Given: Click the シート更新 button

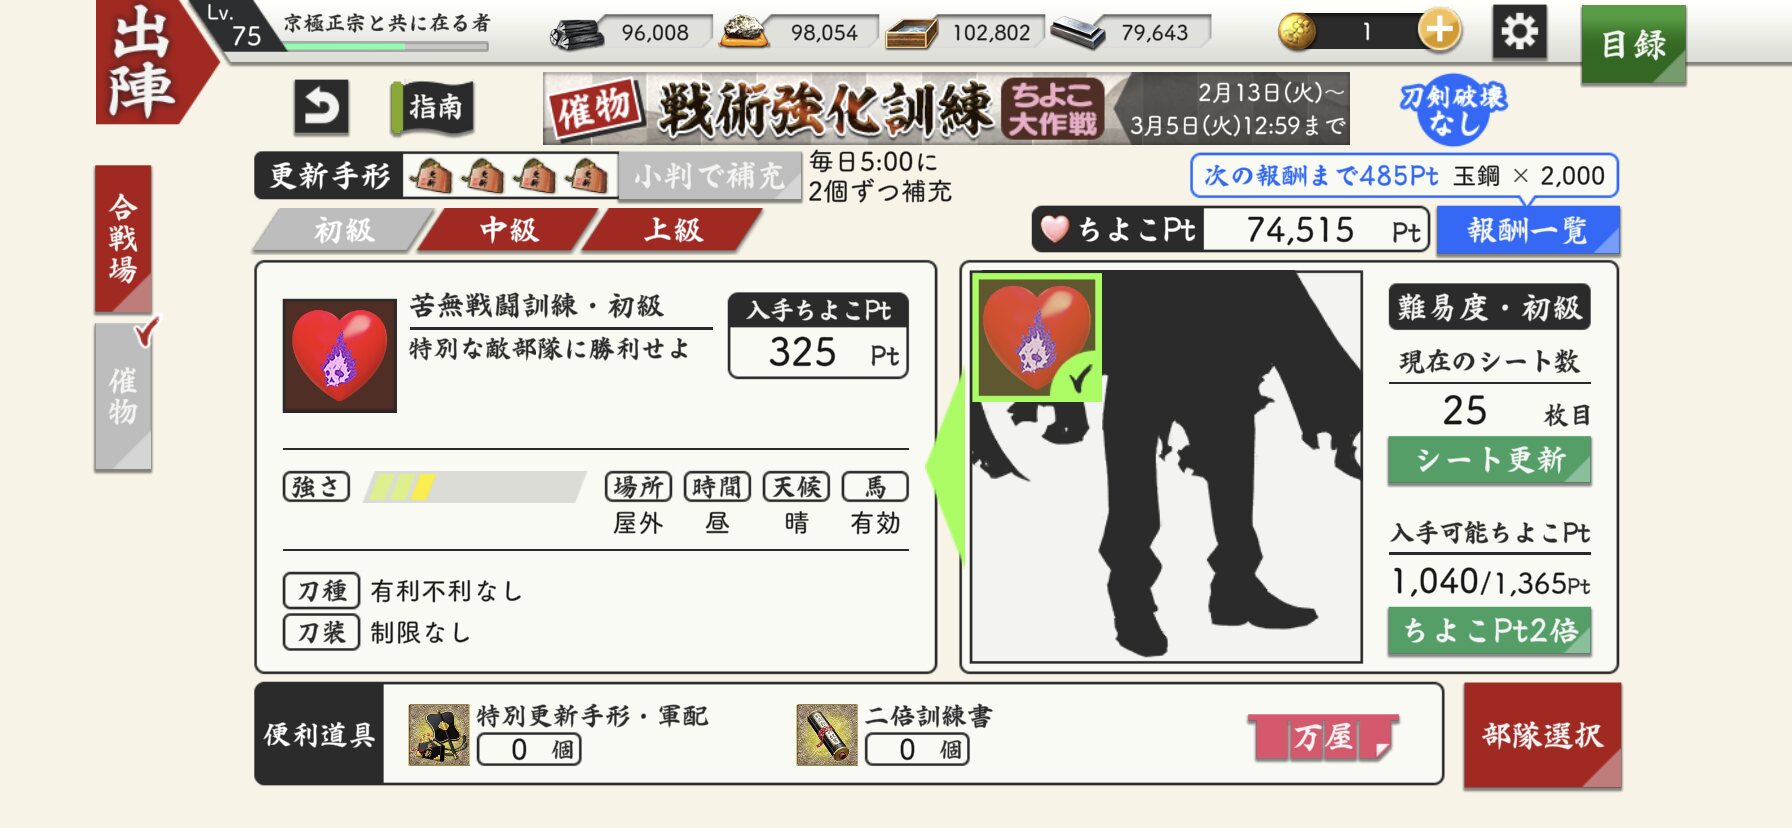Looking at the screenshot, I should point(1490,461).
